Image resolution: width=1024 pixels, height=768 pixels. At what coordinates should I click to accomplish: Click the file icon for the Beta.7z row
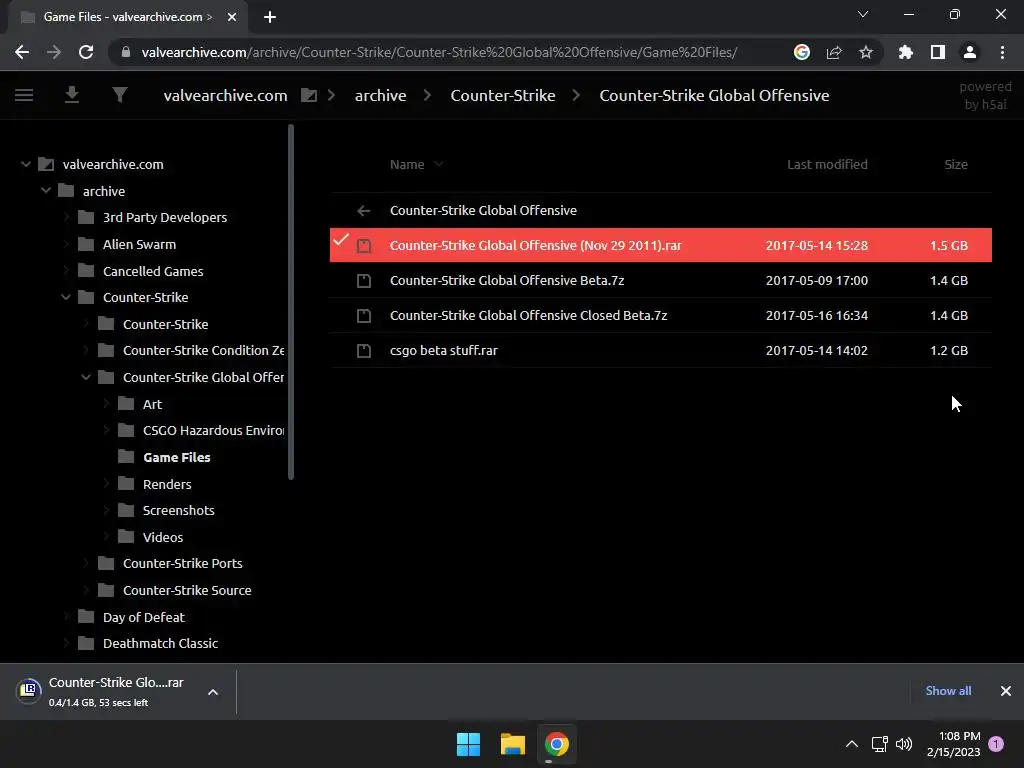pyautogui.click(x=364, y=281)
